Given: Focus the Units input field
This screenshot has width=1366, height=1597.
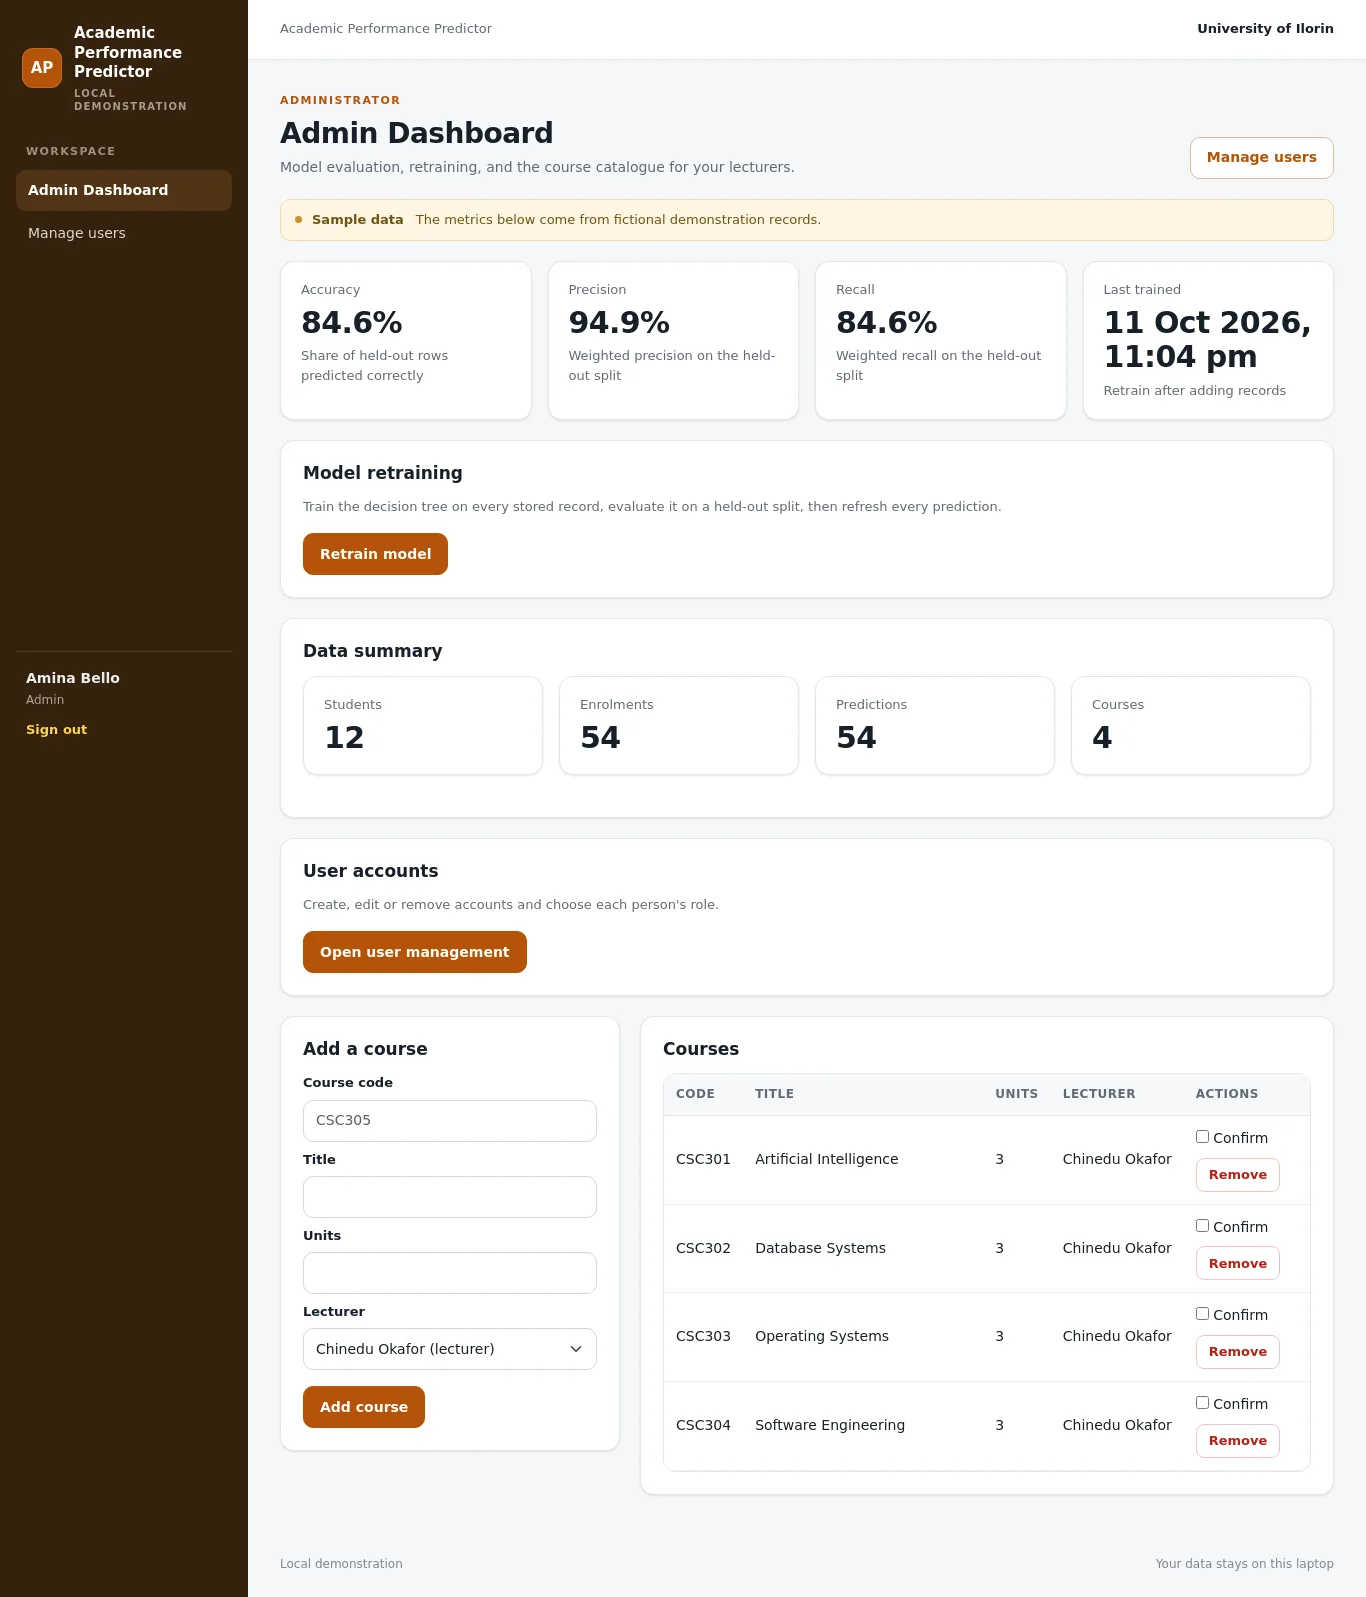Looking at the screenshot, I should point(450,1273).
